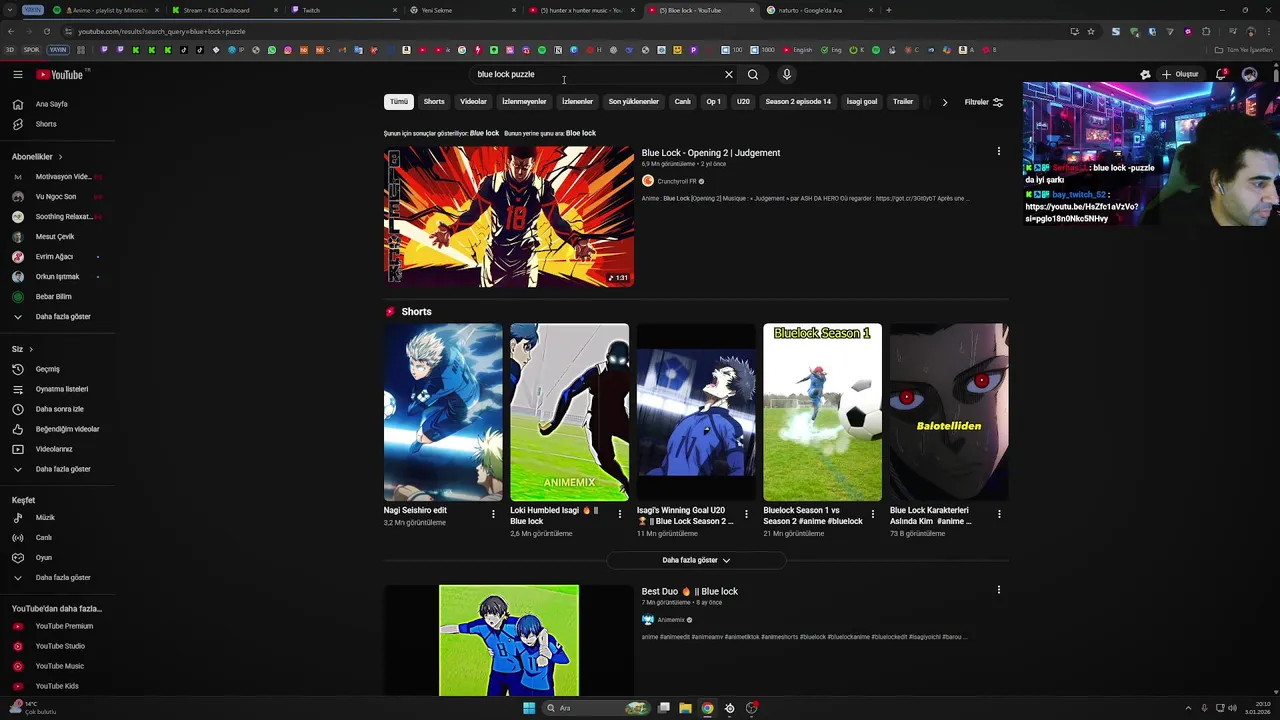This screenshot has height=720, width=1280.
Task: Show hidden system tray icons
Action: [1188, 708]
